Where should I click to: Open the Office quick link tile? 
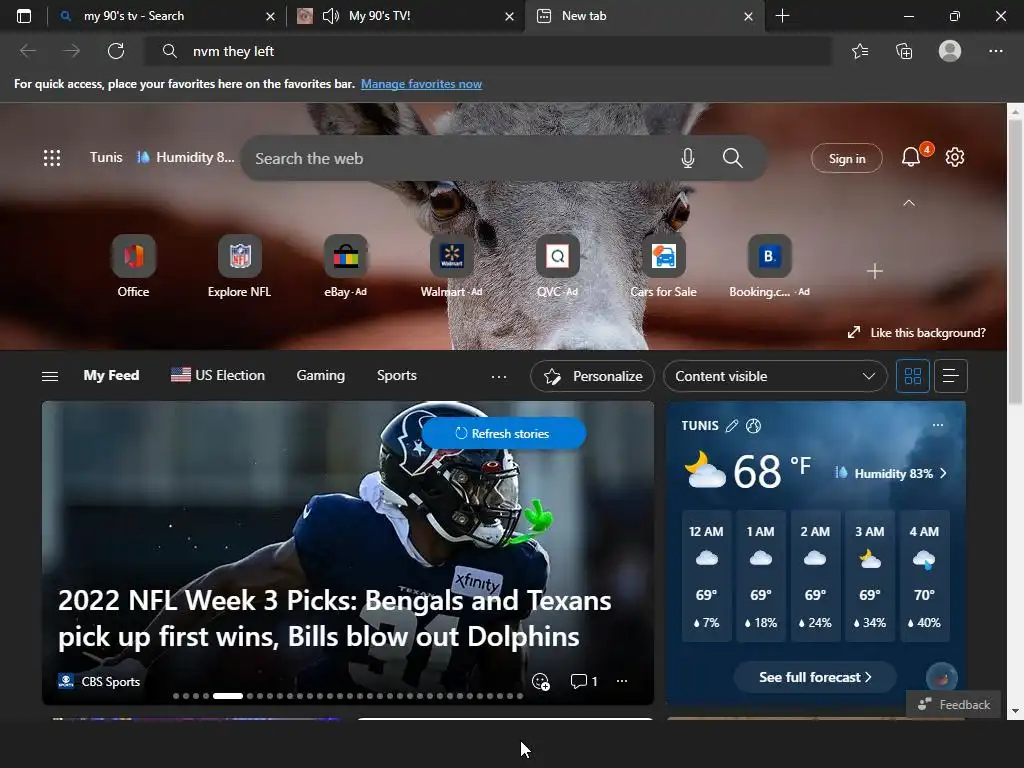point(133,266)
